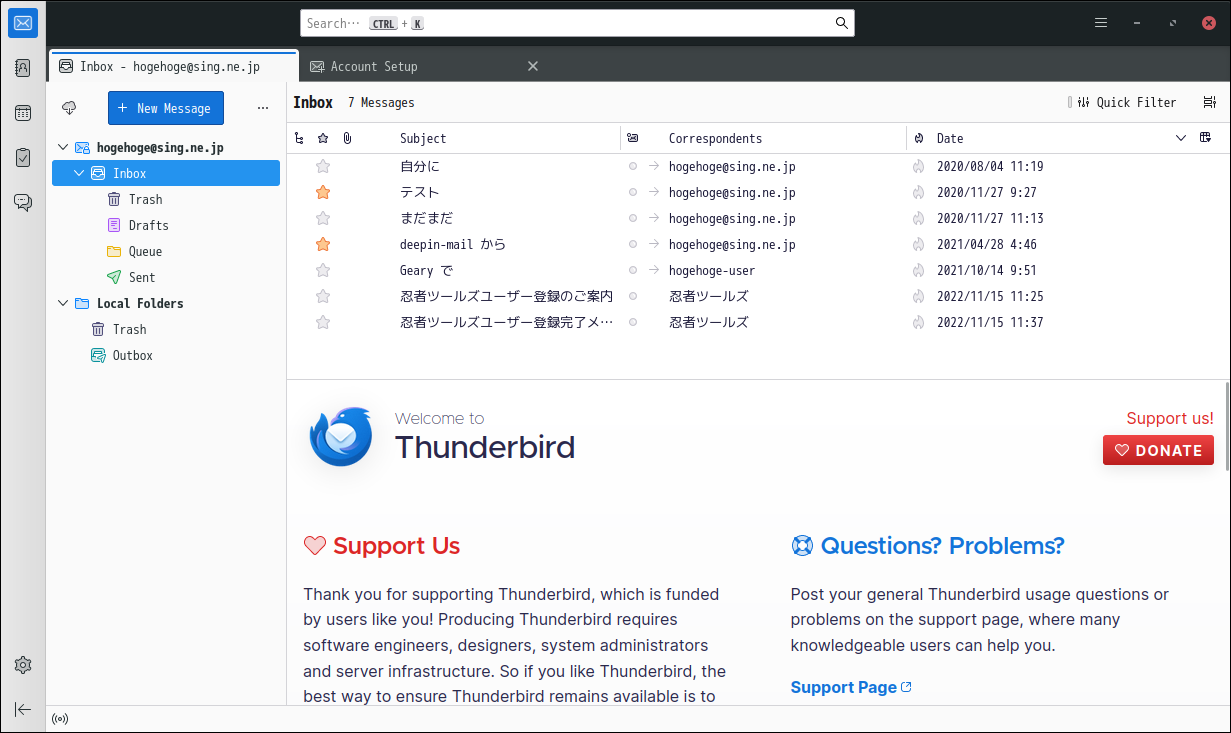The height and width of the screenshot is (733, 1231).
Task: Sort by read status column icon
Action: click(x=632, y=138)
